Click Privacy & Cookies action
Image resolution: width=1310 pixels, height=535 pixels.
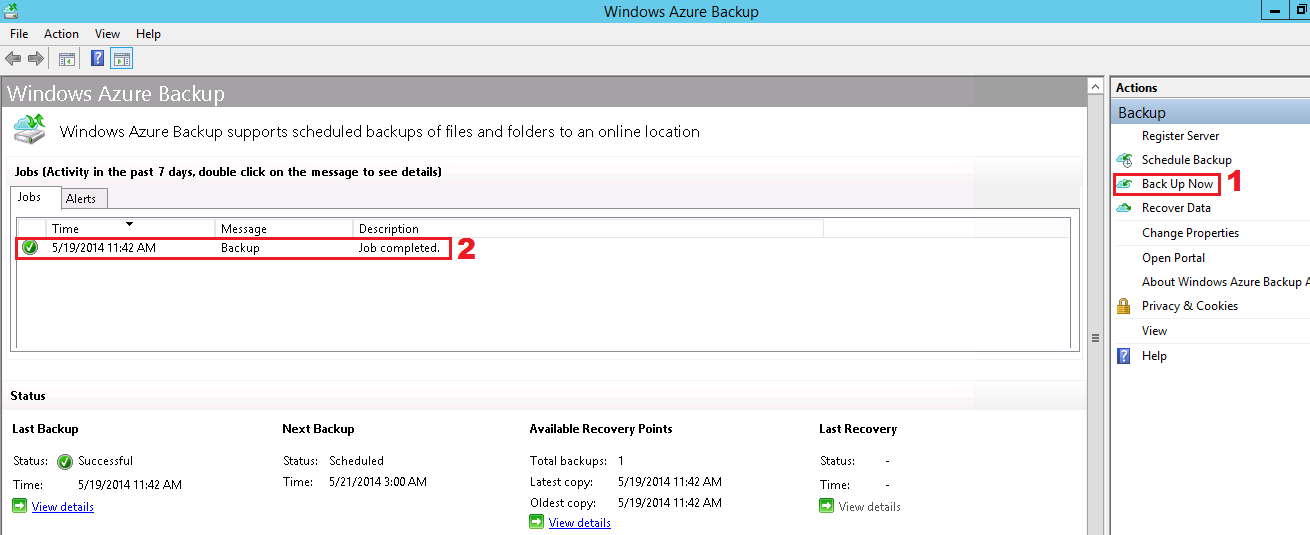(x=1190, y=306)
